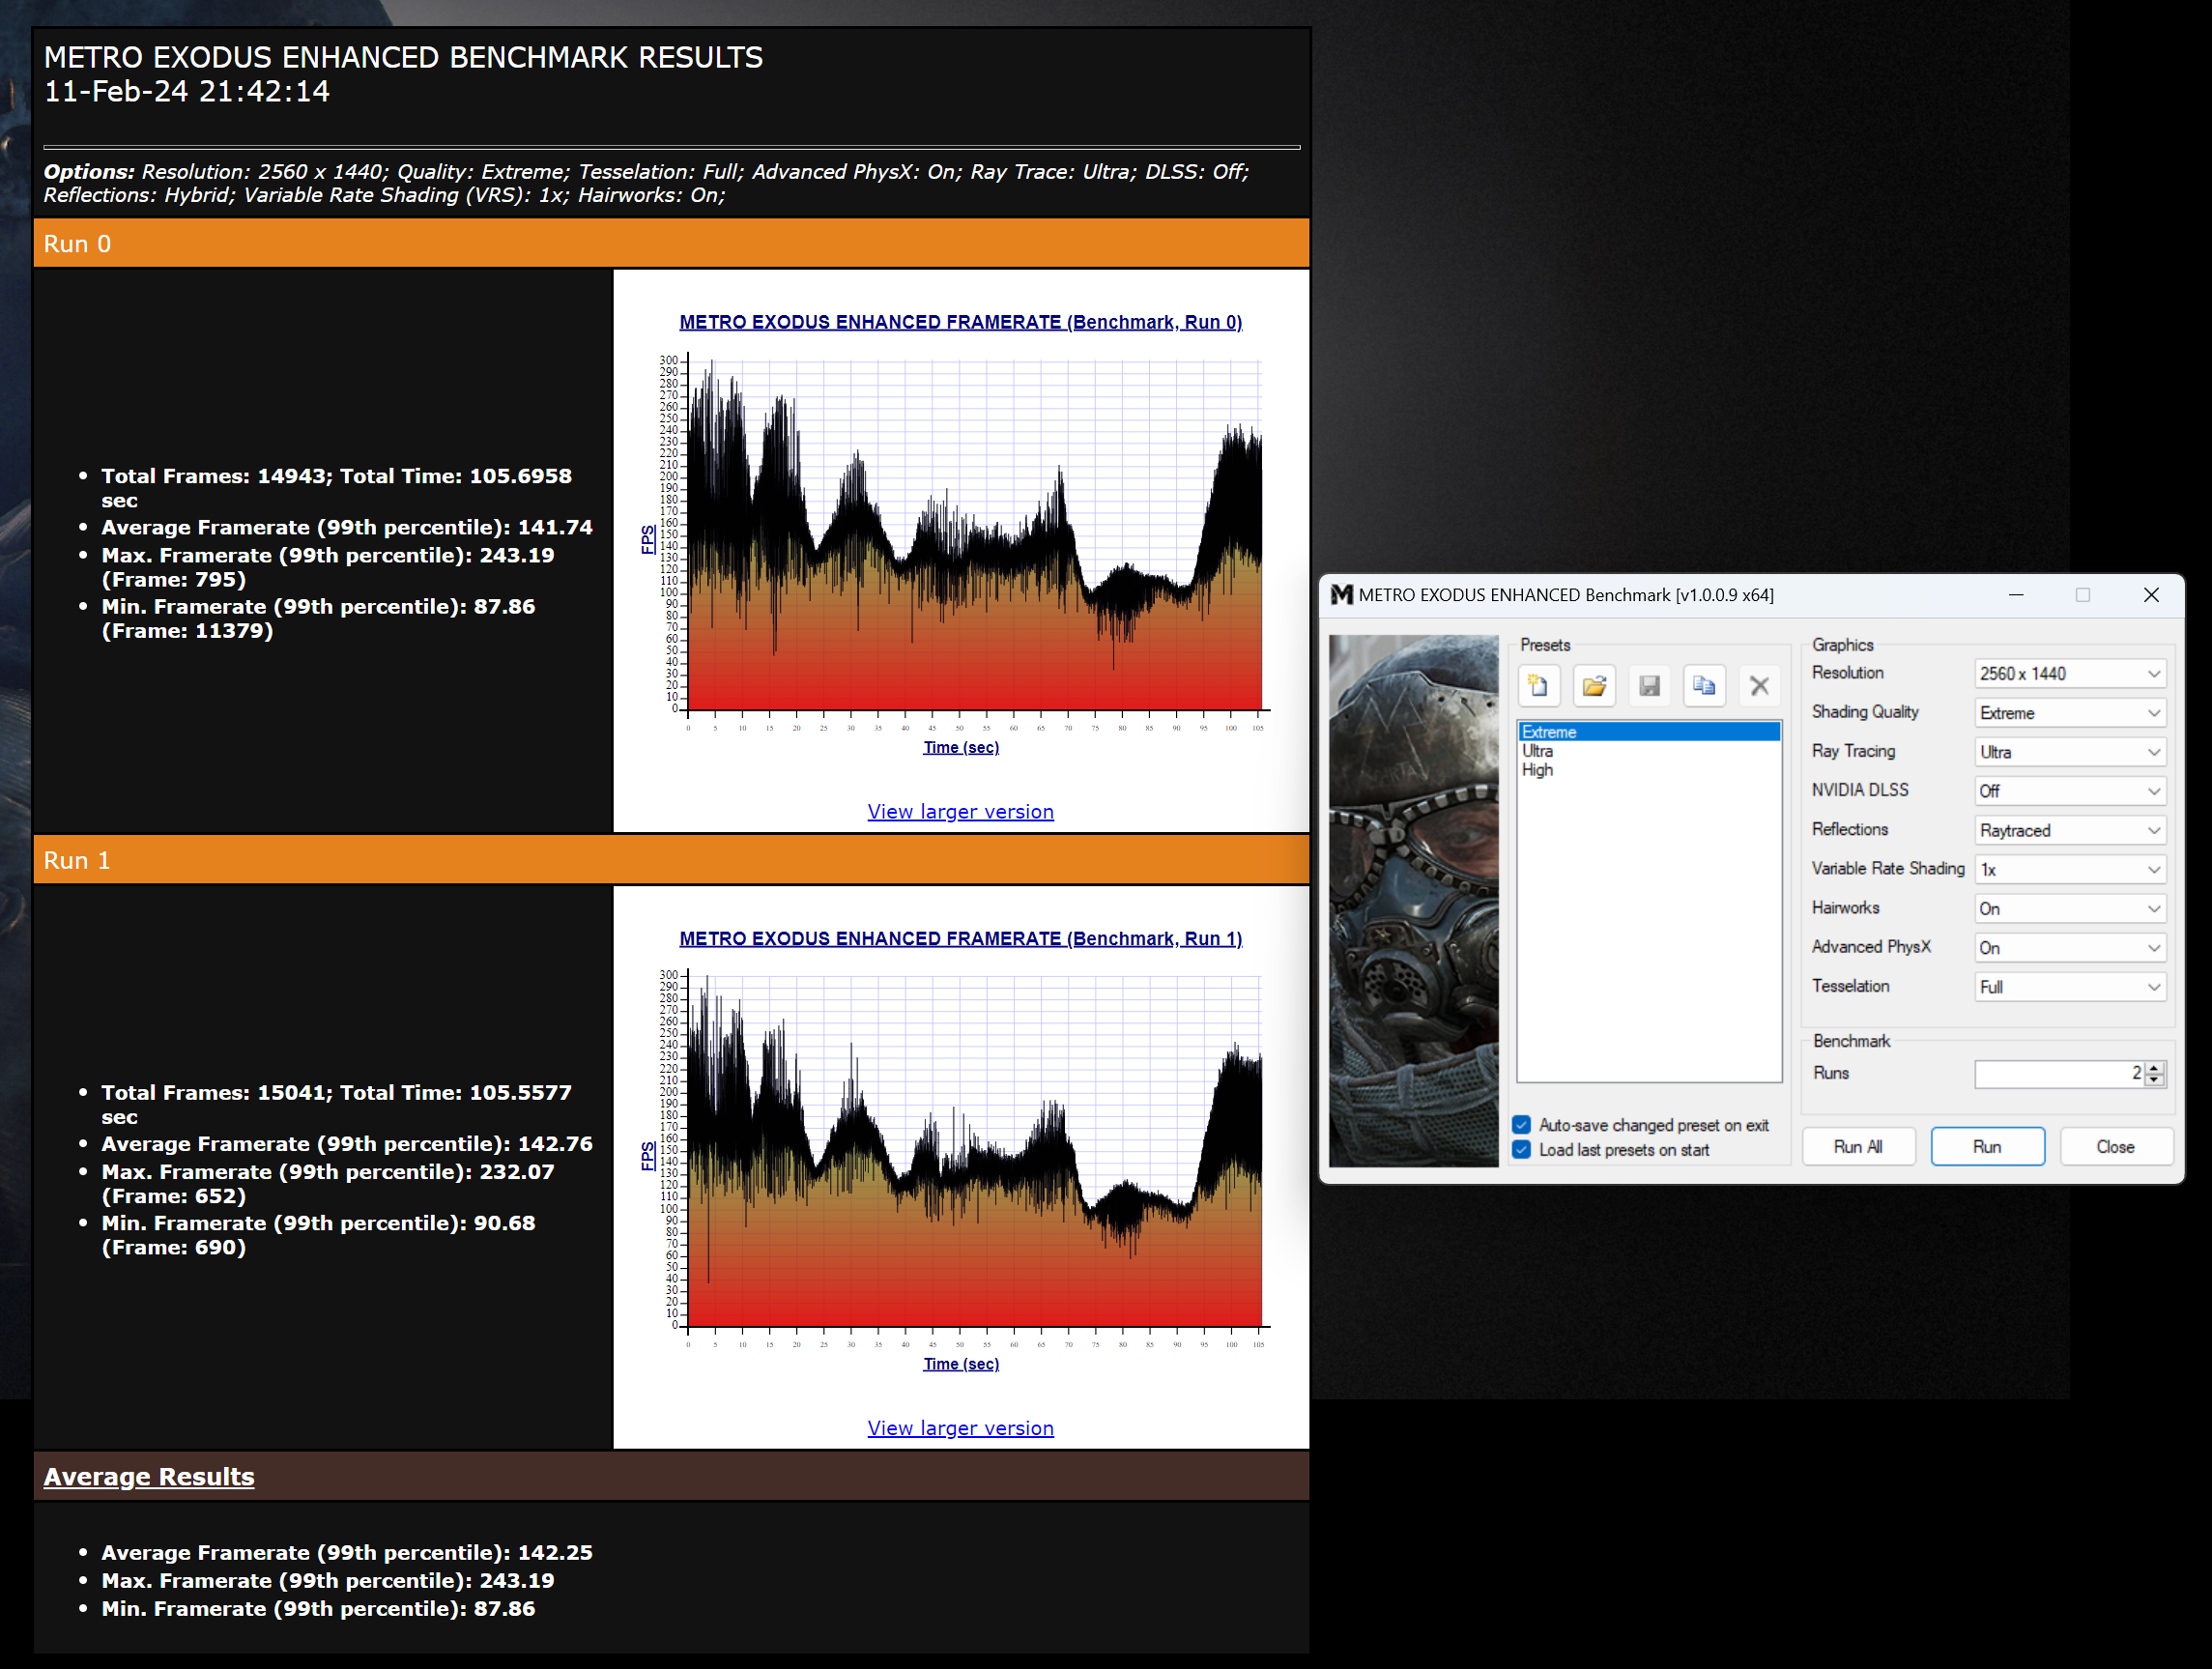Expand the Reflections combo box
The width and height of the screenshot is (2212, 1669).
click(x=2069, y=830)
